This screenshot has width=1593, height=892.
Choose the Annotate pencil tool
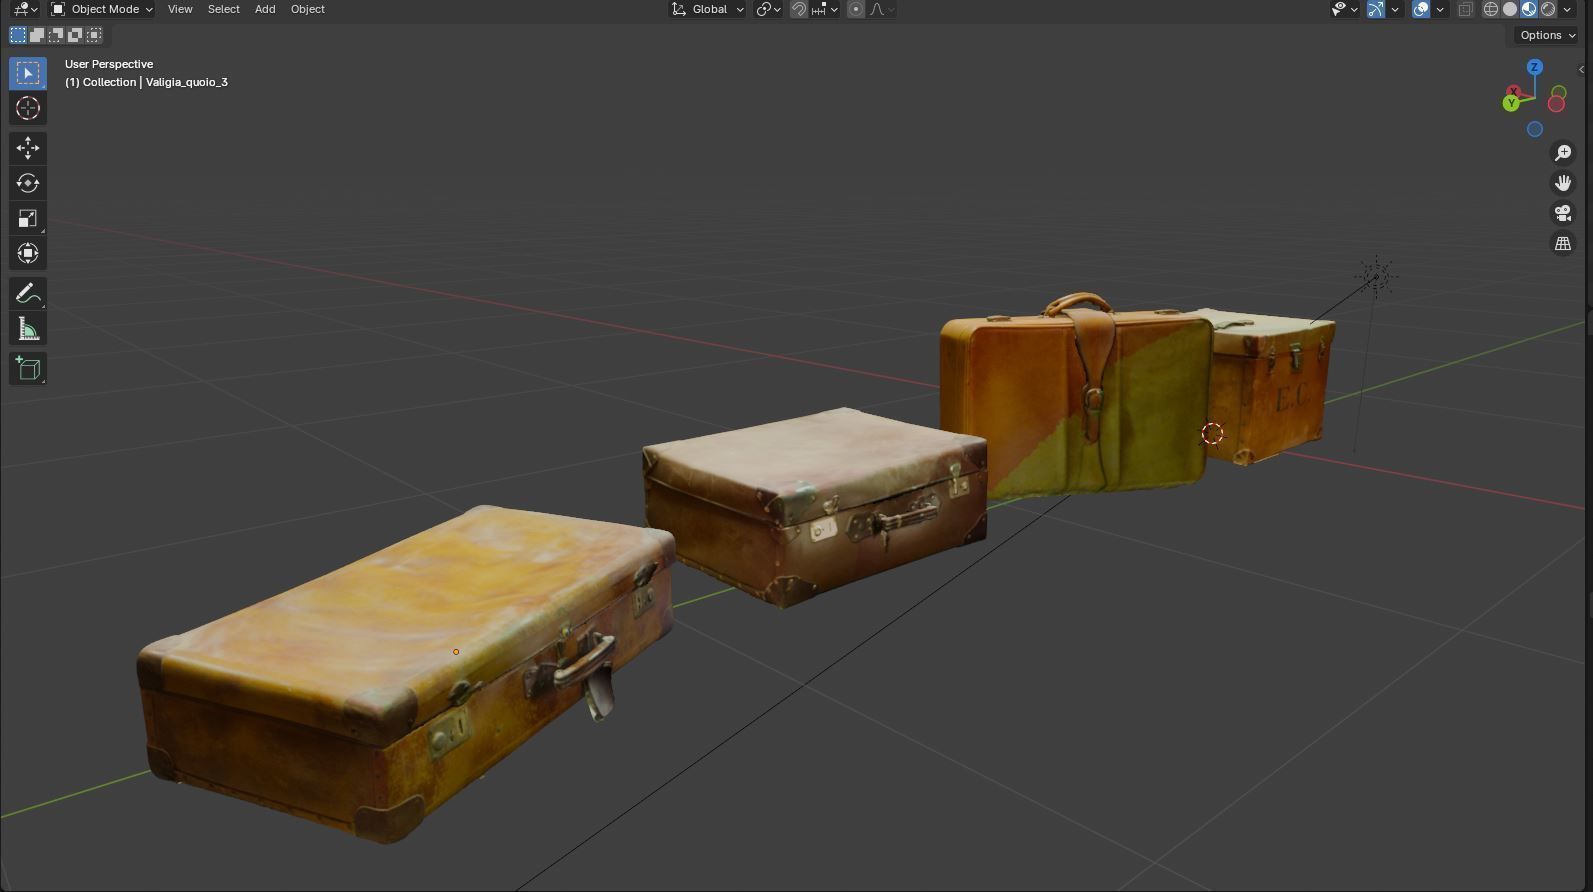pos(28,293)
